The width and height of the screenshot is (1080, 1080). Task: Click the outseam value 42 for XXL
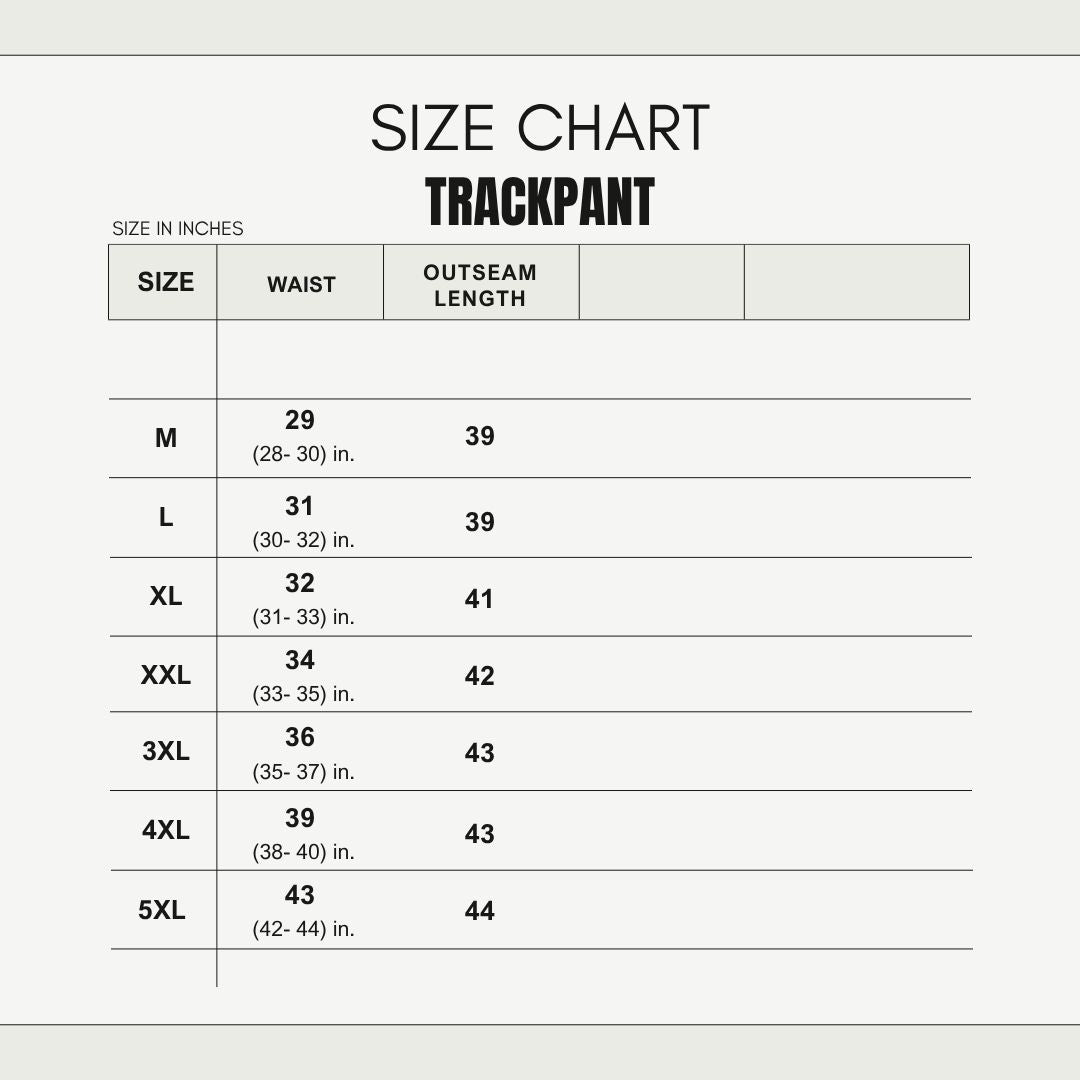click(x=479, y=676)
